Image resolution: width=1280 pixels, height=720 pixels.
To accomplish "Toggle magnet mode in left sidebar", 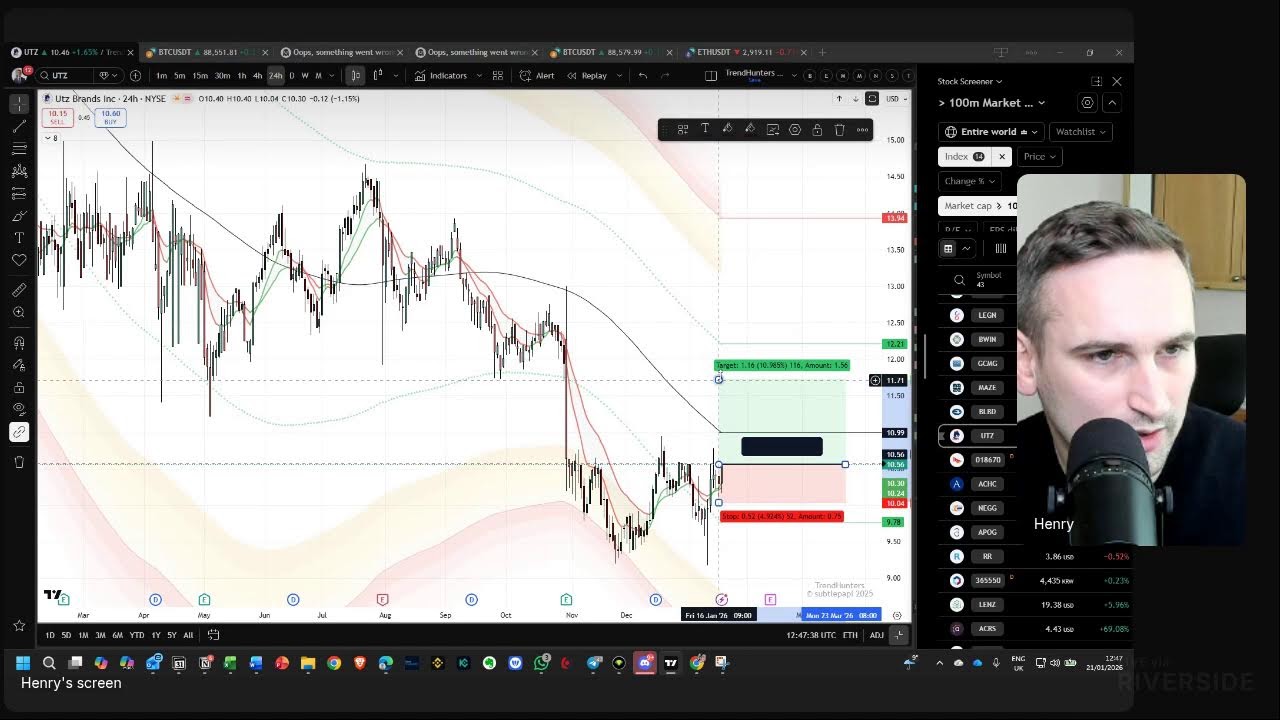I will pyautogui.click(x=19, y=343).
